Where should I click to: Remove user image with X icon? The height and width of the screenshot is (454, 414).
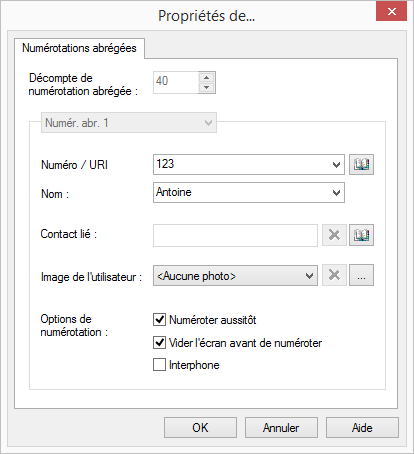tap(334, 275)
